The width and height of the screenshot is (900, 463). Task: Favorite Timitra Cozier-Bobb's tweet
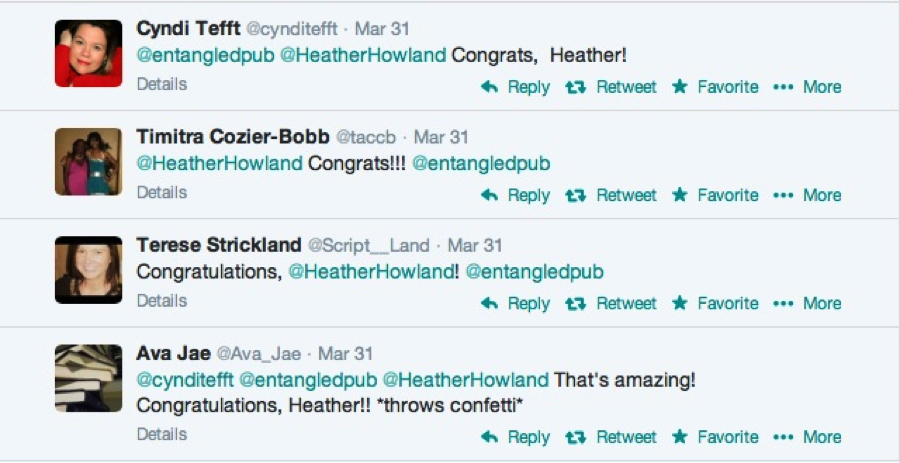[715, 195]
